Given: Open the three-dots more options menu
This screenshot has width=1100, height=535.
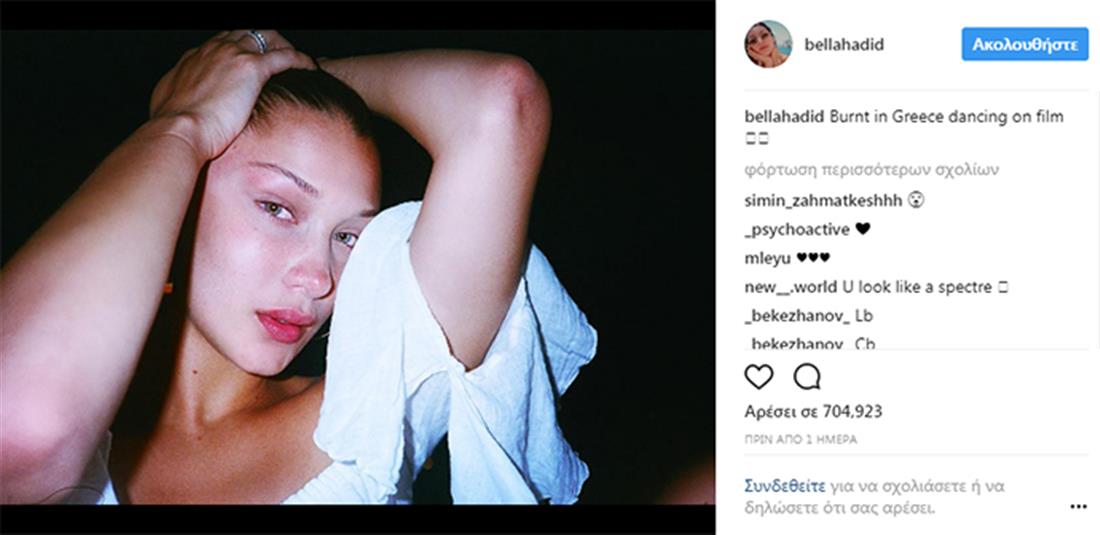Looking at the screenshot, I should tap(1078, 506).
